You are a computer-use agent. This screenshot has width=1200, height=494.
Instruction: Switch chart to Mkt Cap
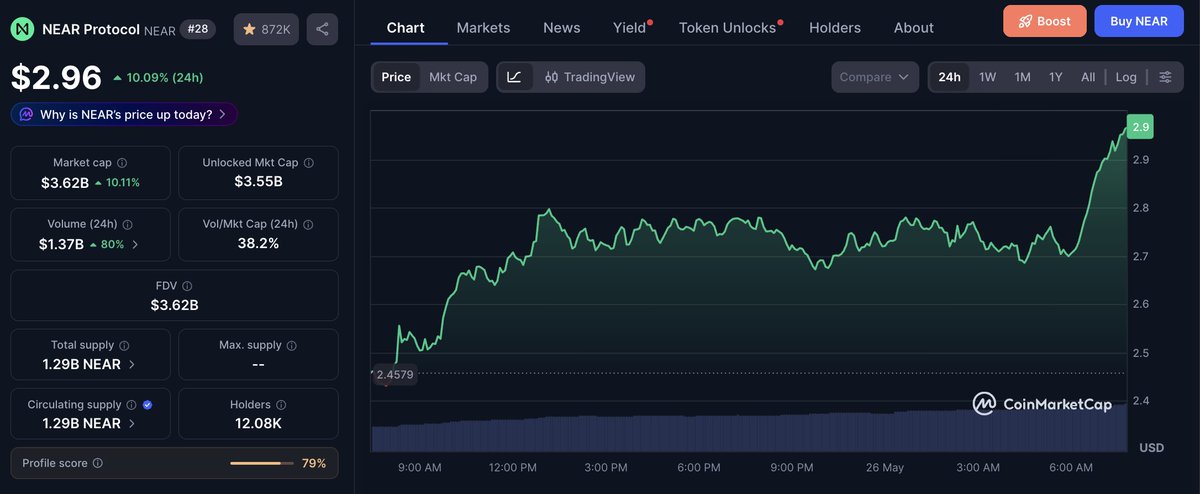tap(453, 77)
